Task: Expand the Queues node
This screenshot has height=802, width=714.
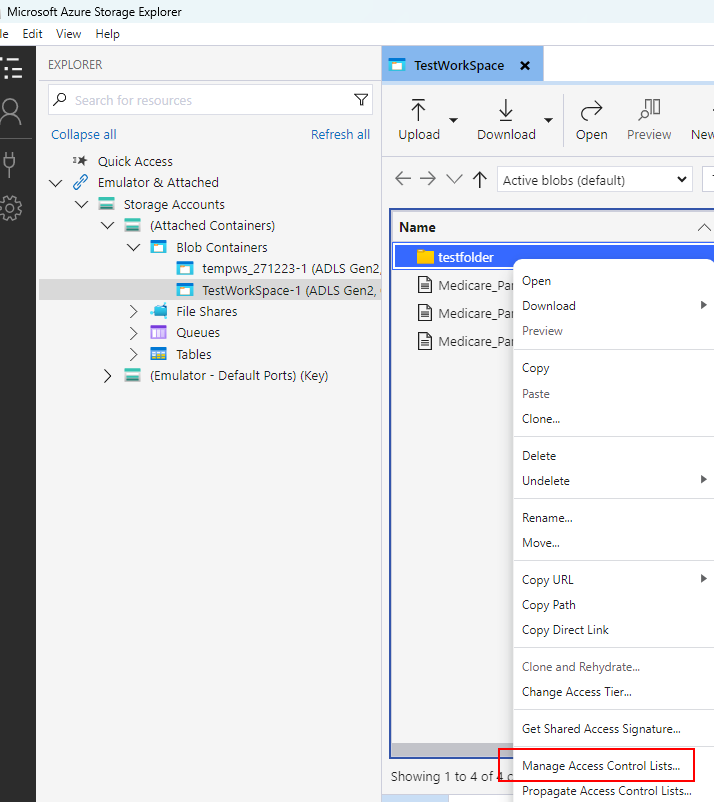Action: [133, 333]
